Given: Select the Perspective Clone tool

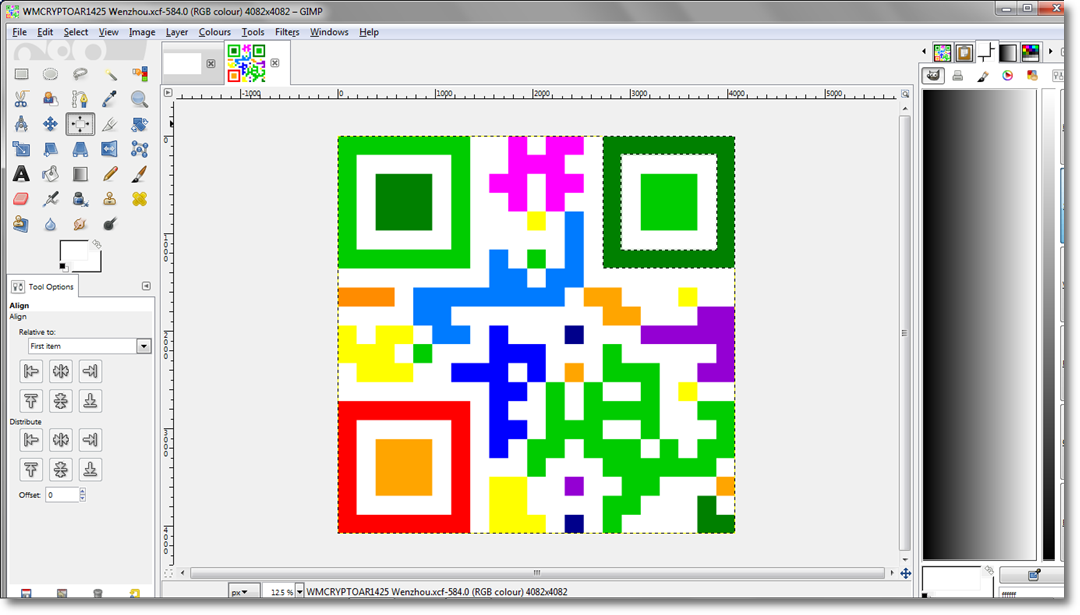Looking at the screenshot, I should pos(21,224).
